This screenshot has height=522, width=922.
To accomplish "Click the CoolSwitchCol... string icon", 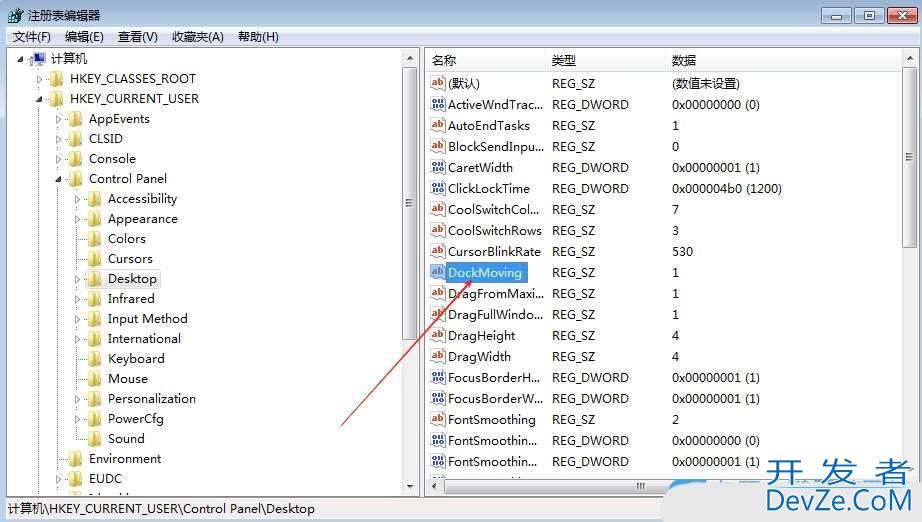I will pyautogui.click(x=438, y=209).
